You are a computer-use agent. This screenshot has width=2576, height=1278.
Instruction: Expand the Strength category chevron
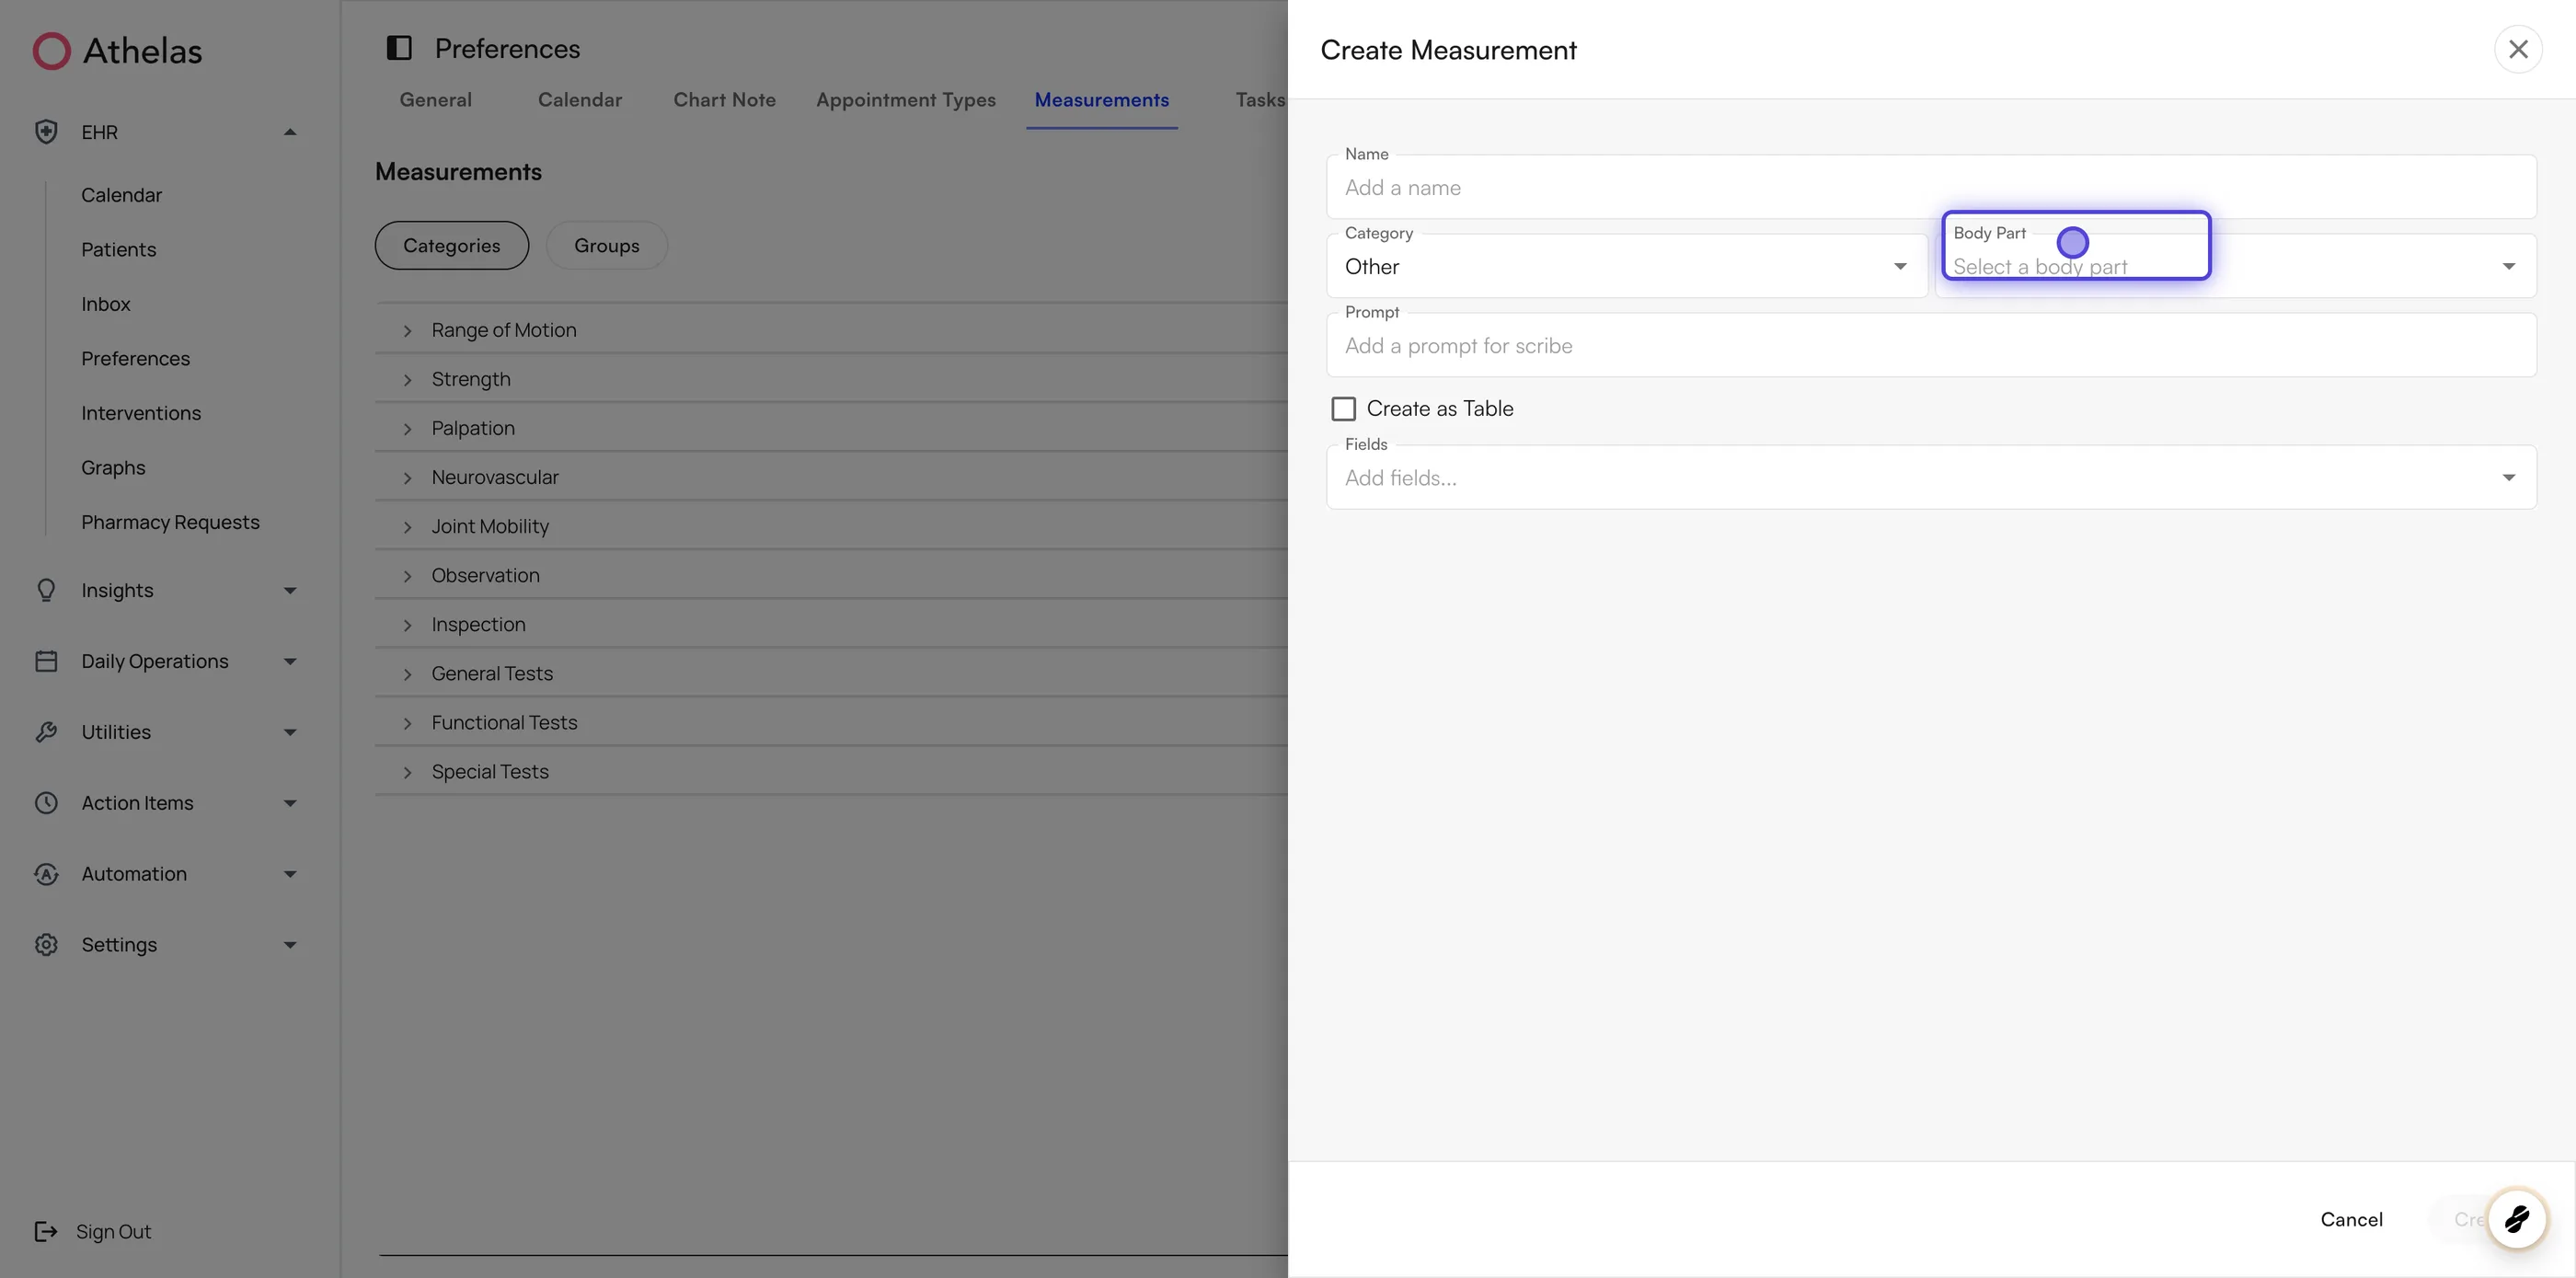pos(407,379)
